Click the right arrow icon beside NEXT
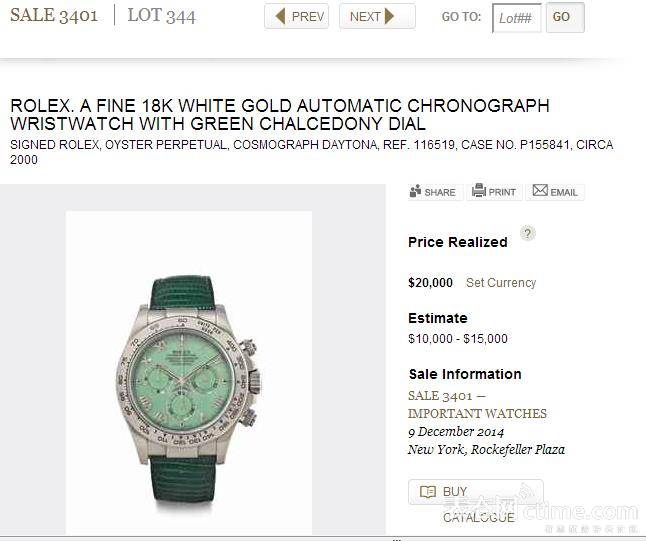The image size is (646, 541). pos(389,16)
